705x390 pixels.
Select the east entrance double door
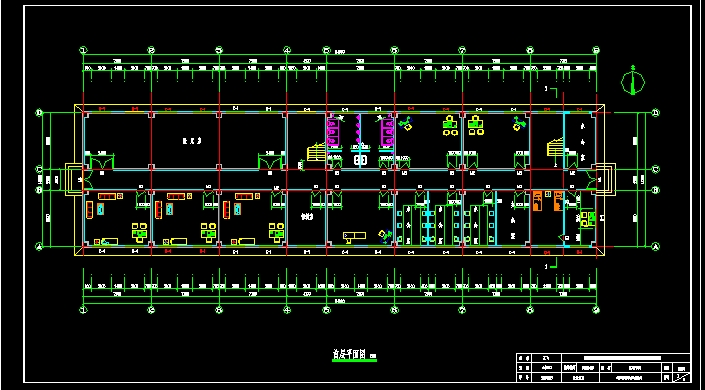tap(592, 180)
